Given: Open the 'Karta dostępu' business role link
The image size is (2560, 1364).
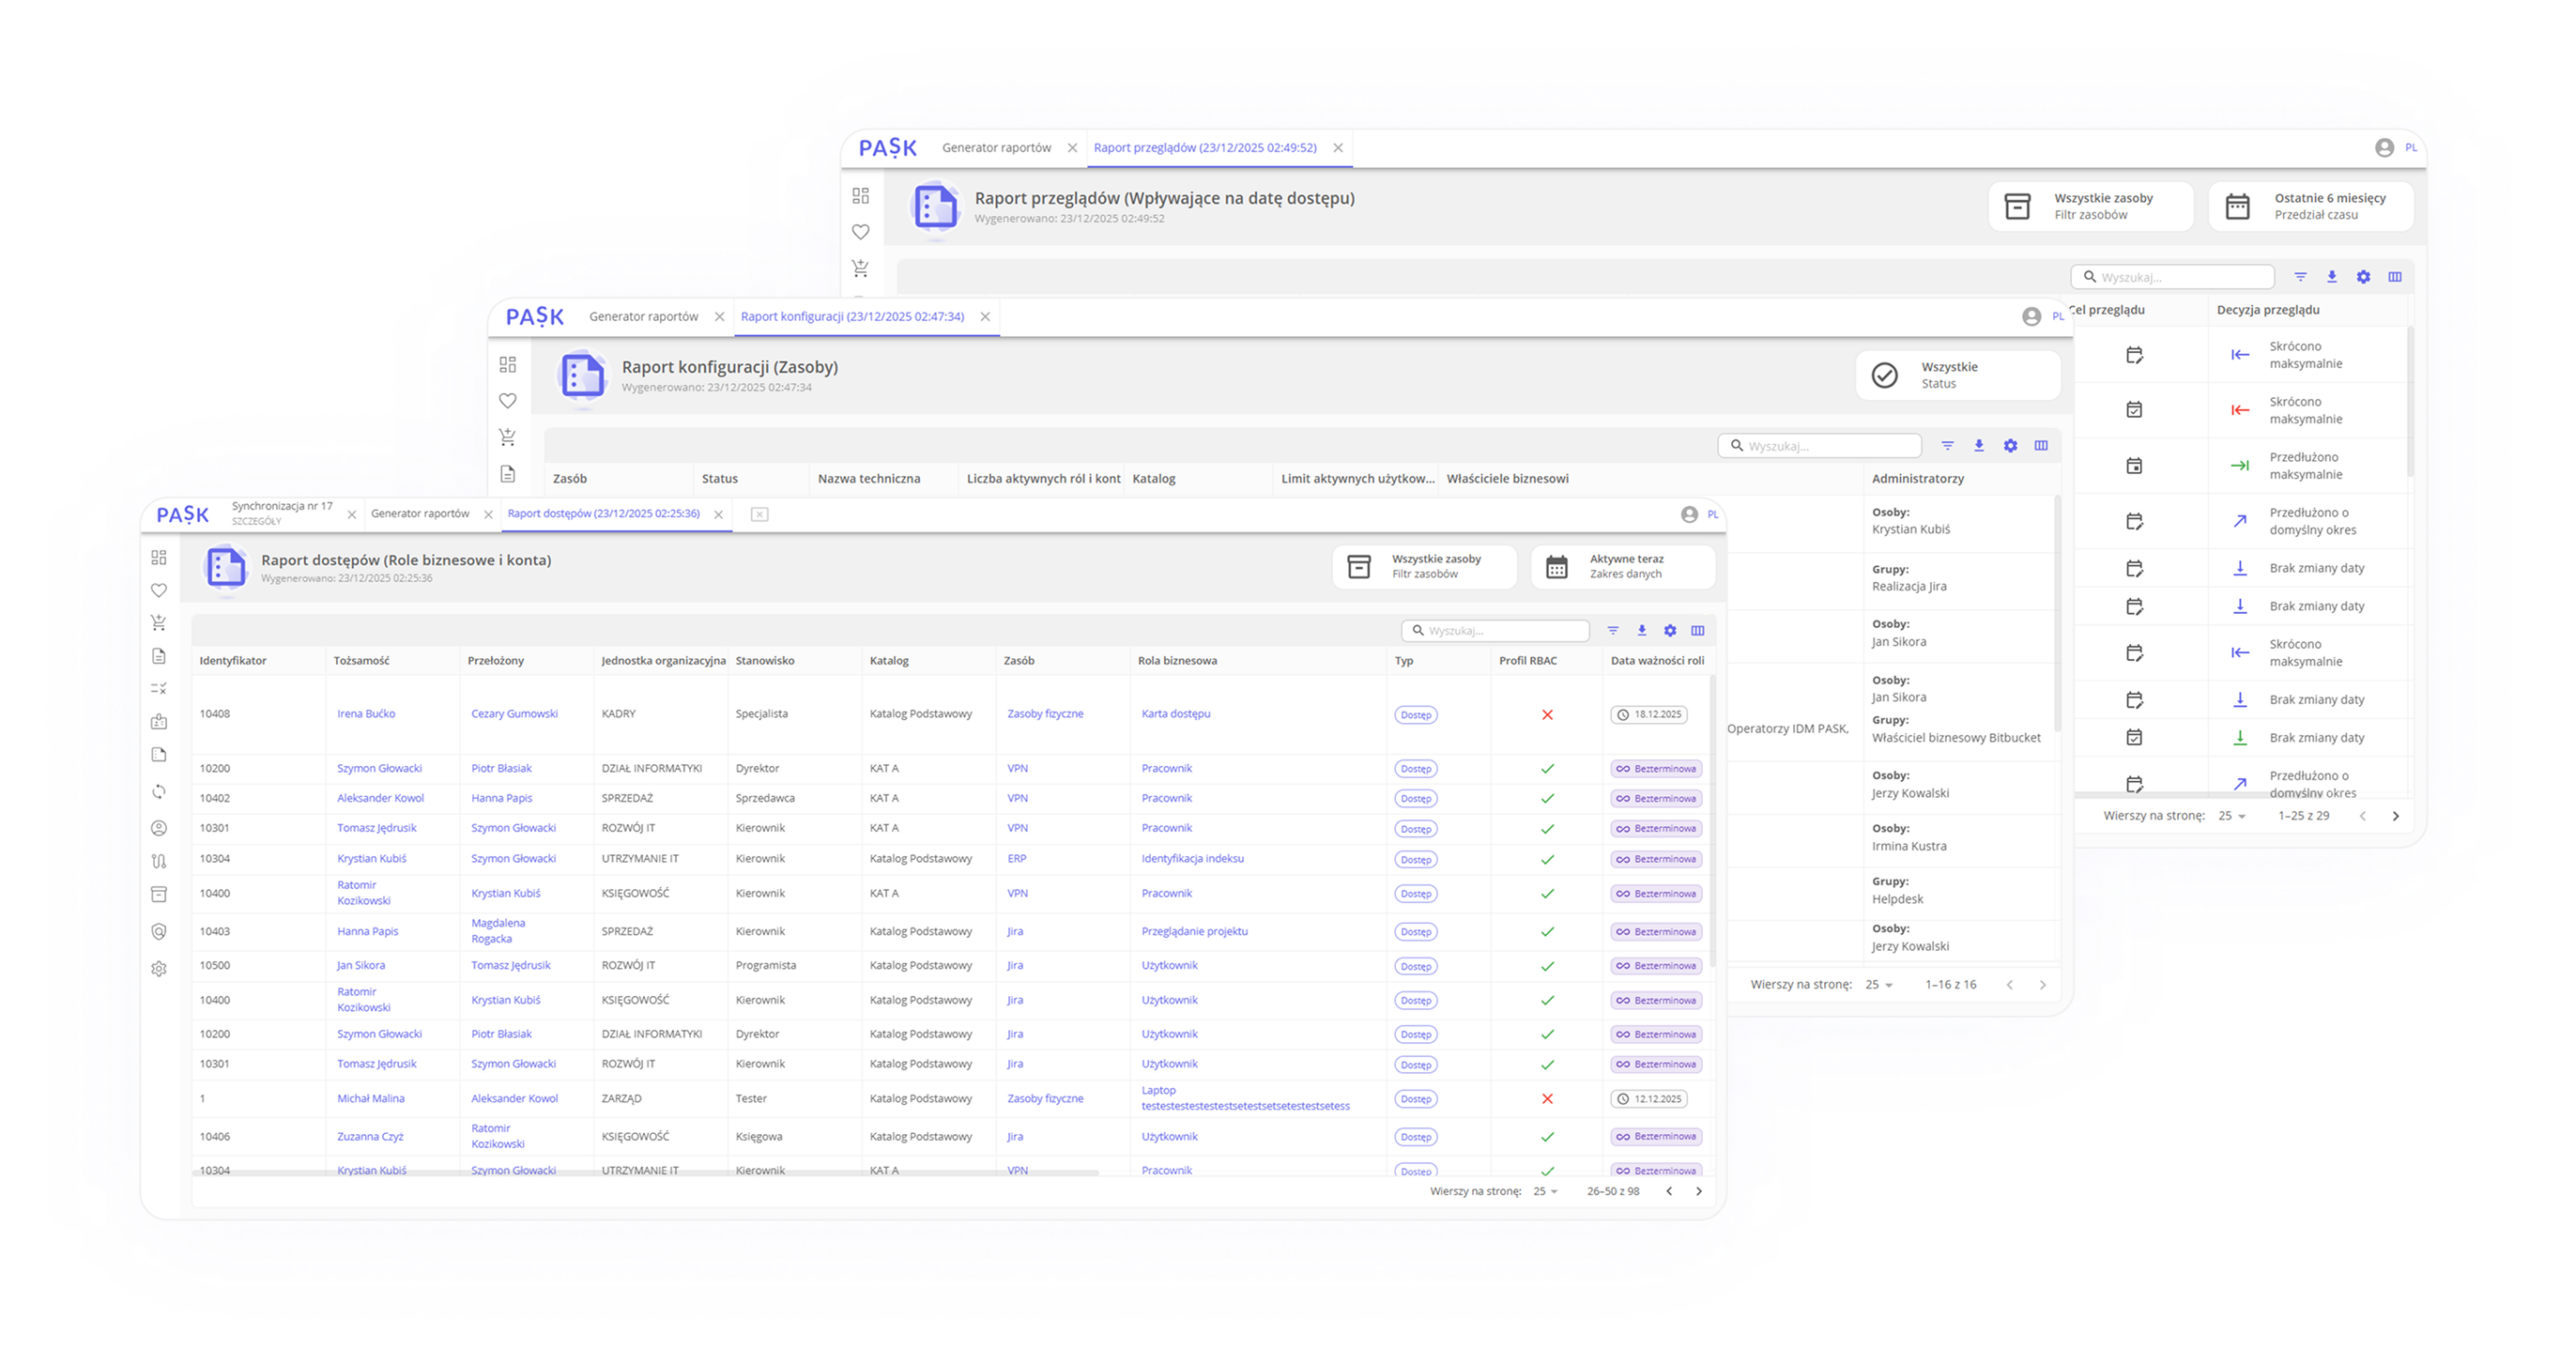Looking at the screenshot, I should coord(1175,714).
